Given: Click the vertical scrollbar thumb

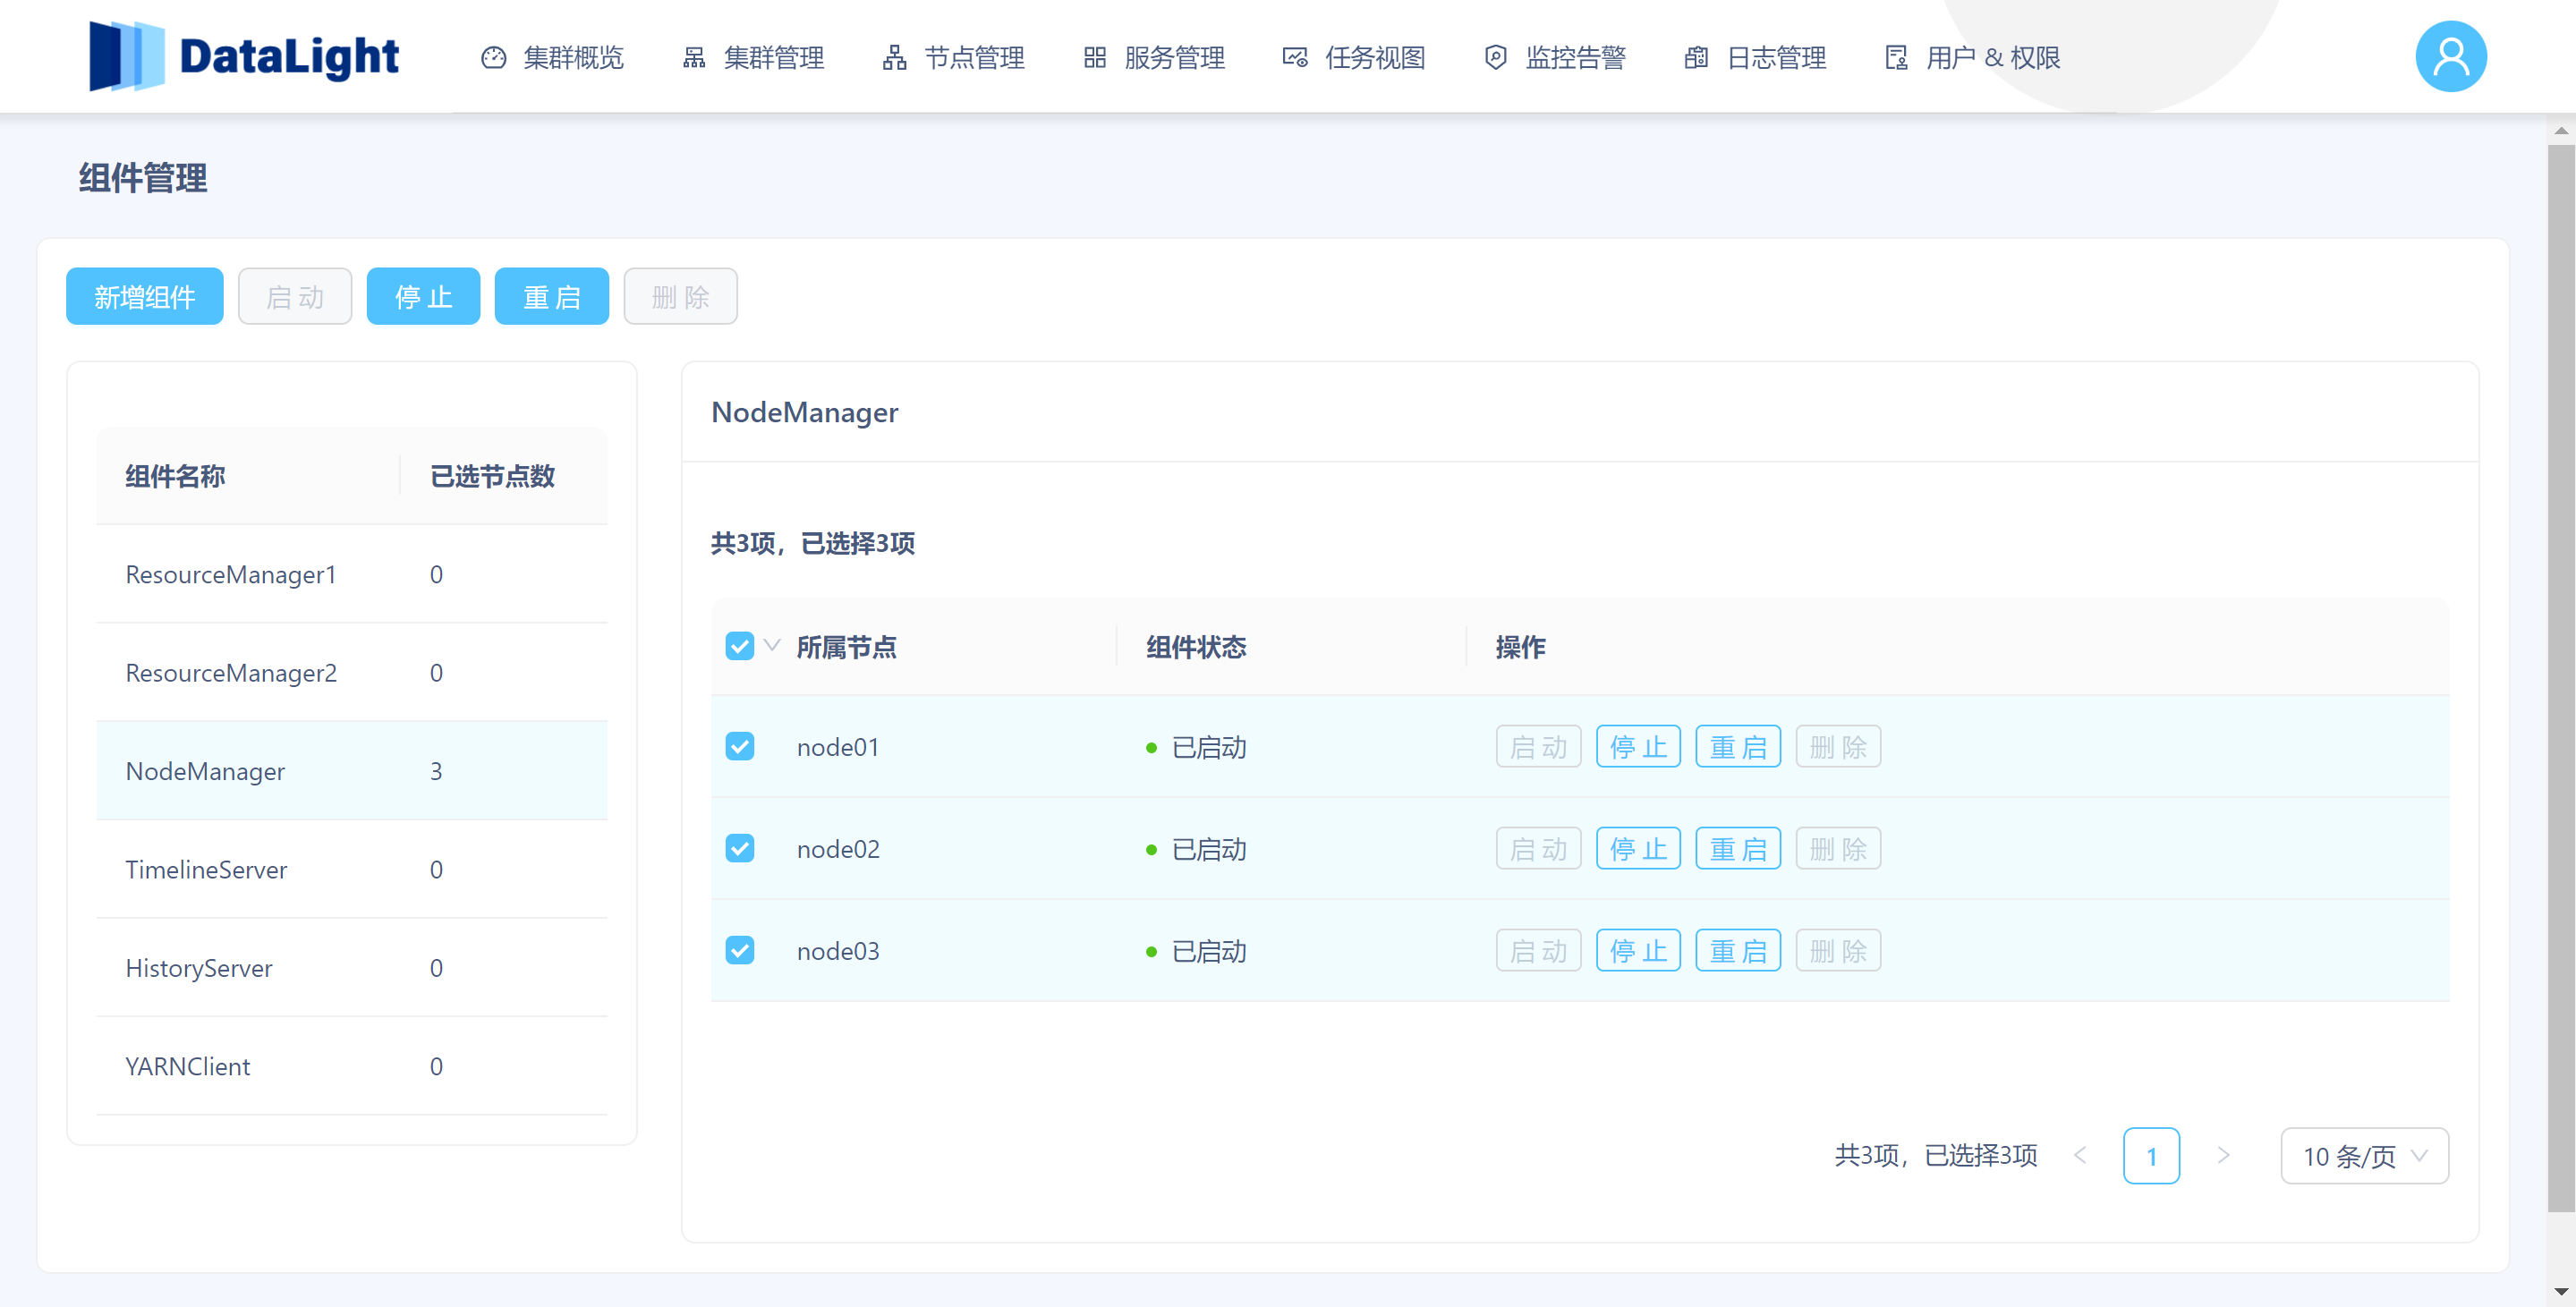Looking at the screenshot, I should click(2560, 678).
